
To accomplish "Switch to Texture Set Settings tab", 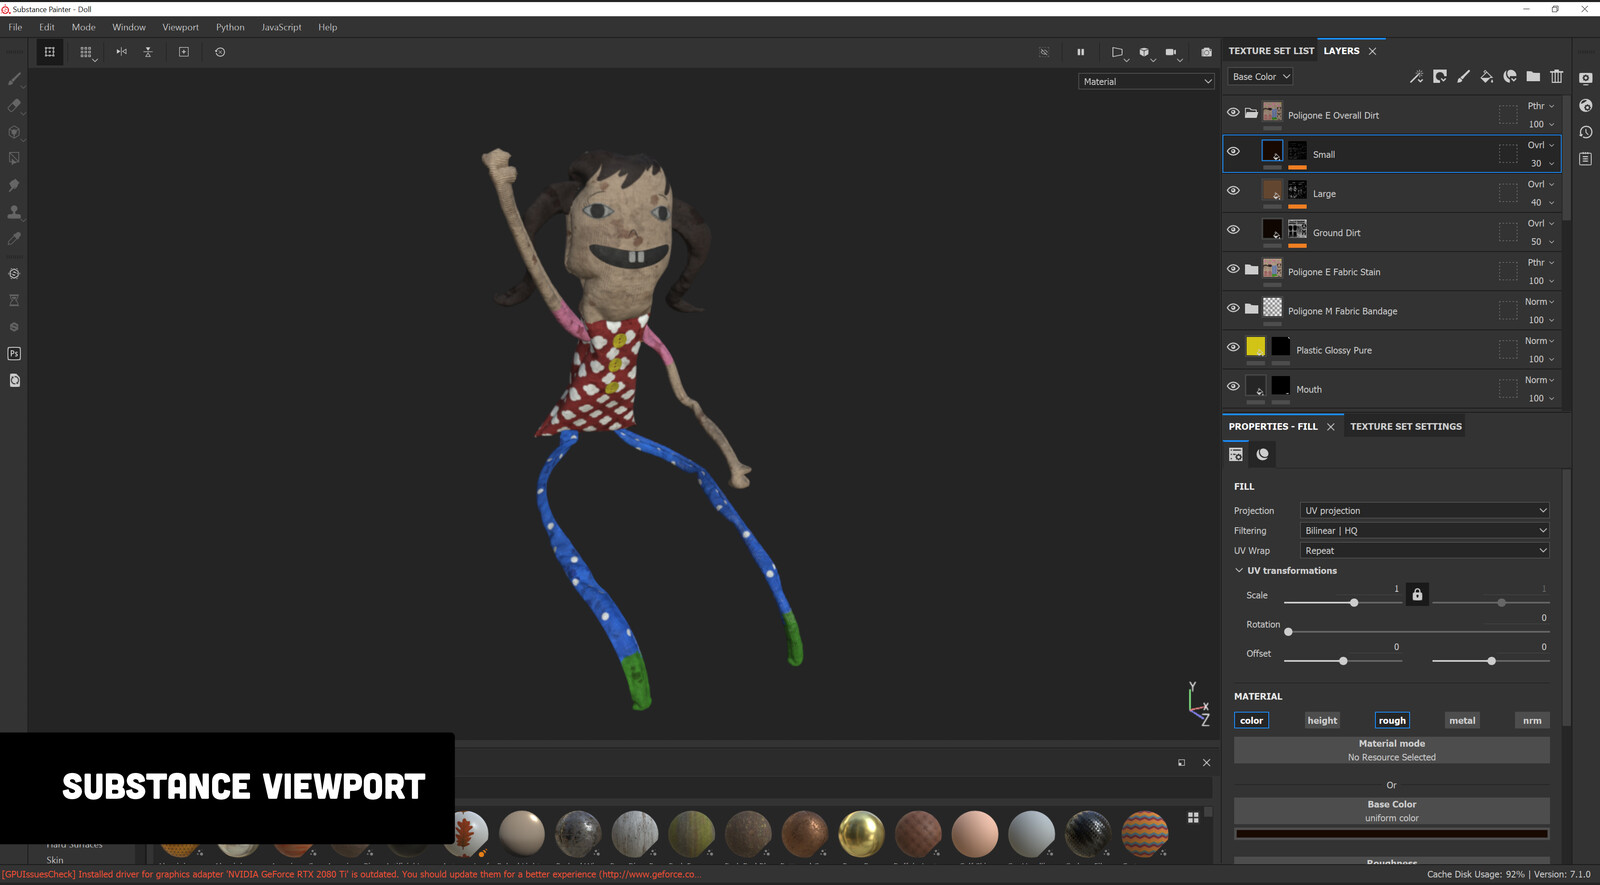I will pos(1405,426).
